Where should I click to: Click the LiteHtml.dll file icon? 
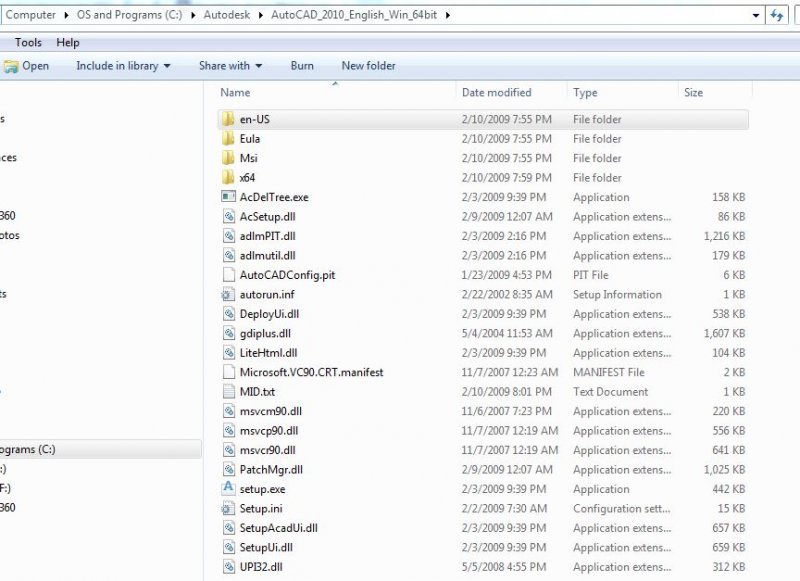click(x=229, y=352)
